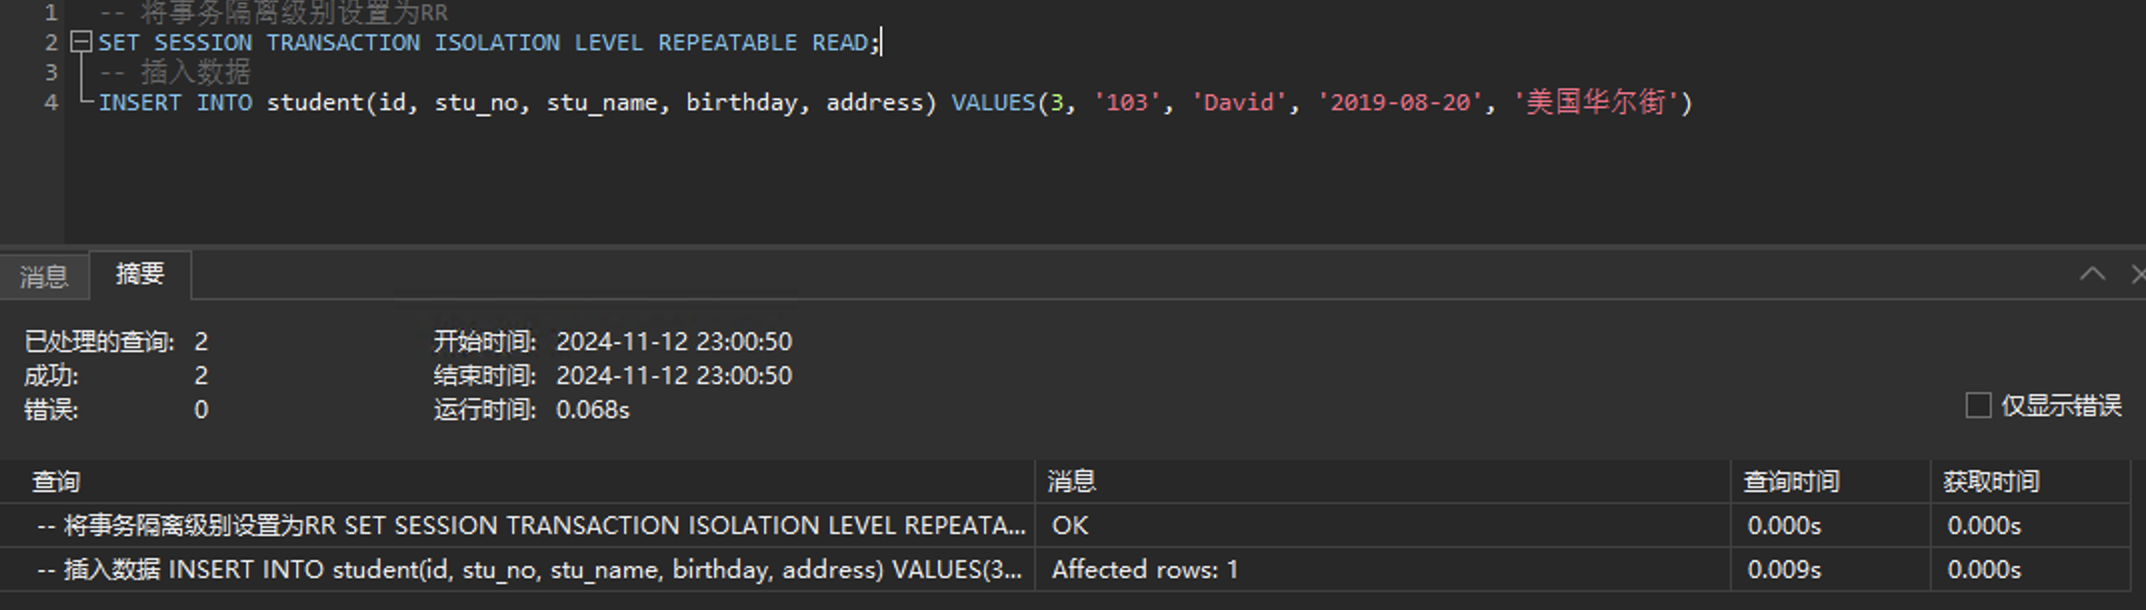Sort by the 查询时间 column header
The image size is (2146, 610).
1791,482
